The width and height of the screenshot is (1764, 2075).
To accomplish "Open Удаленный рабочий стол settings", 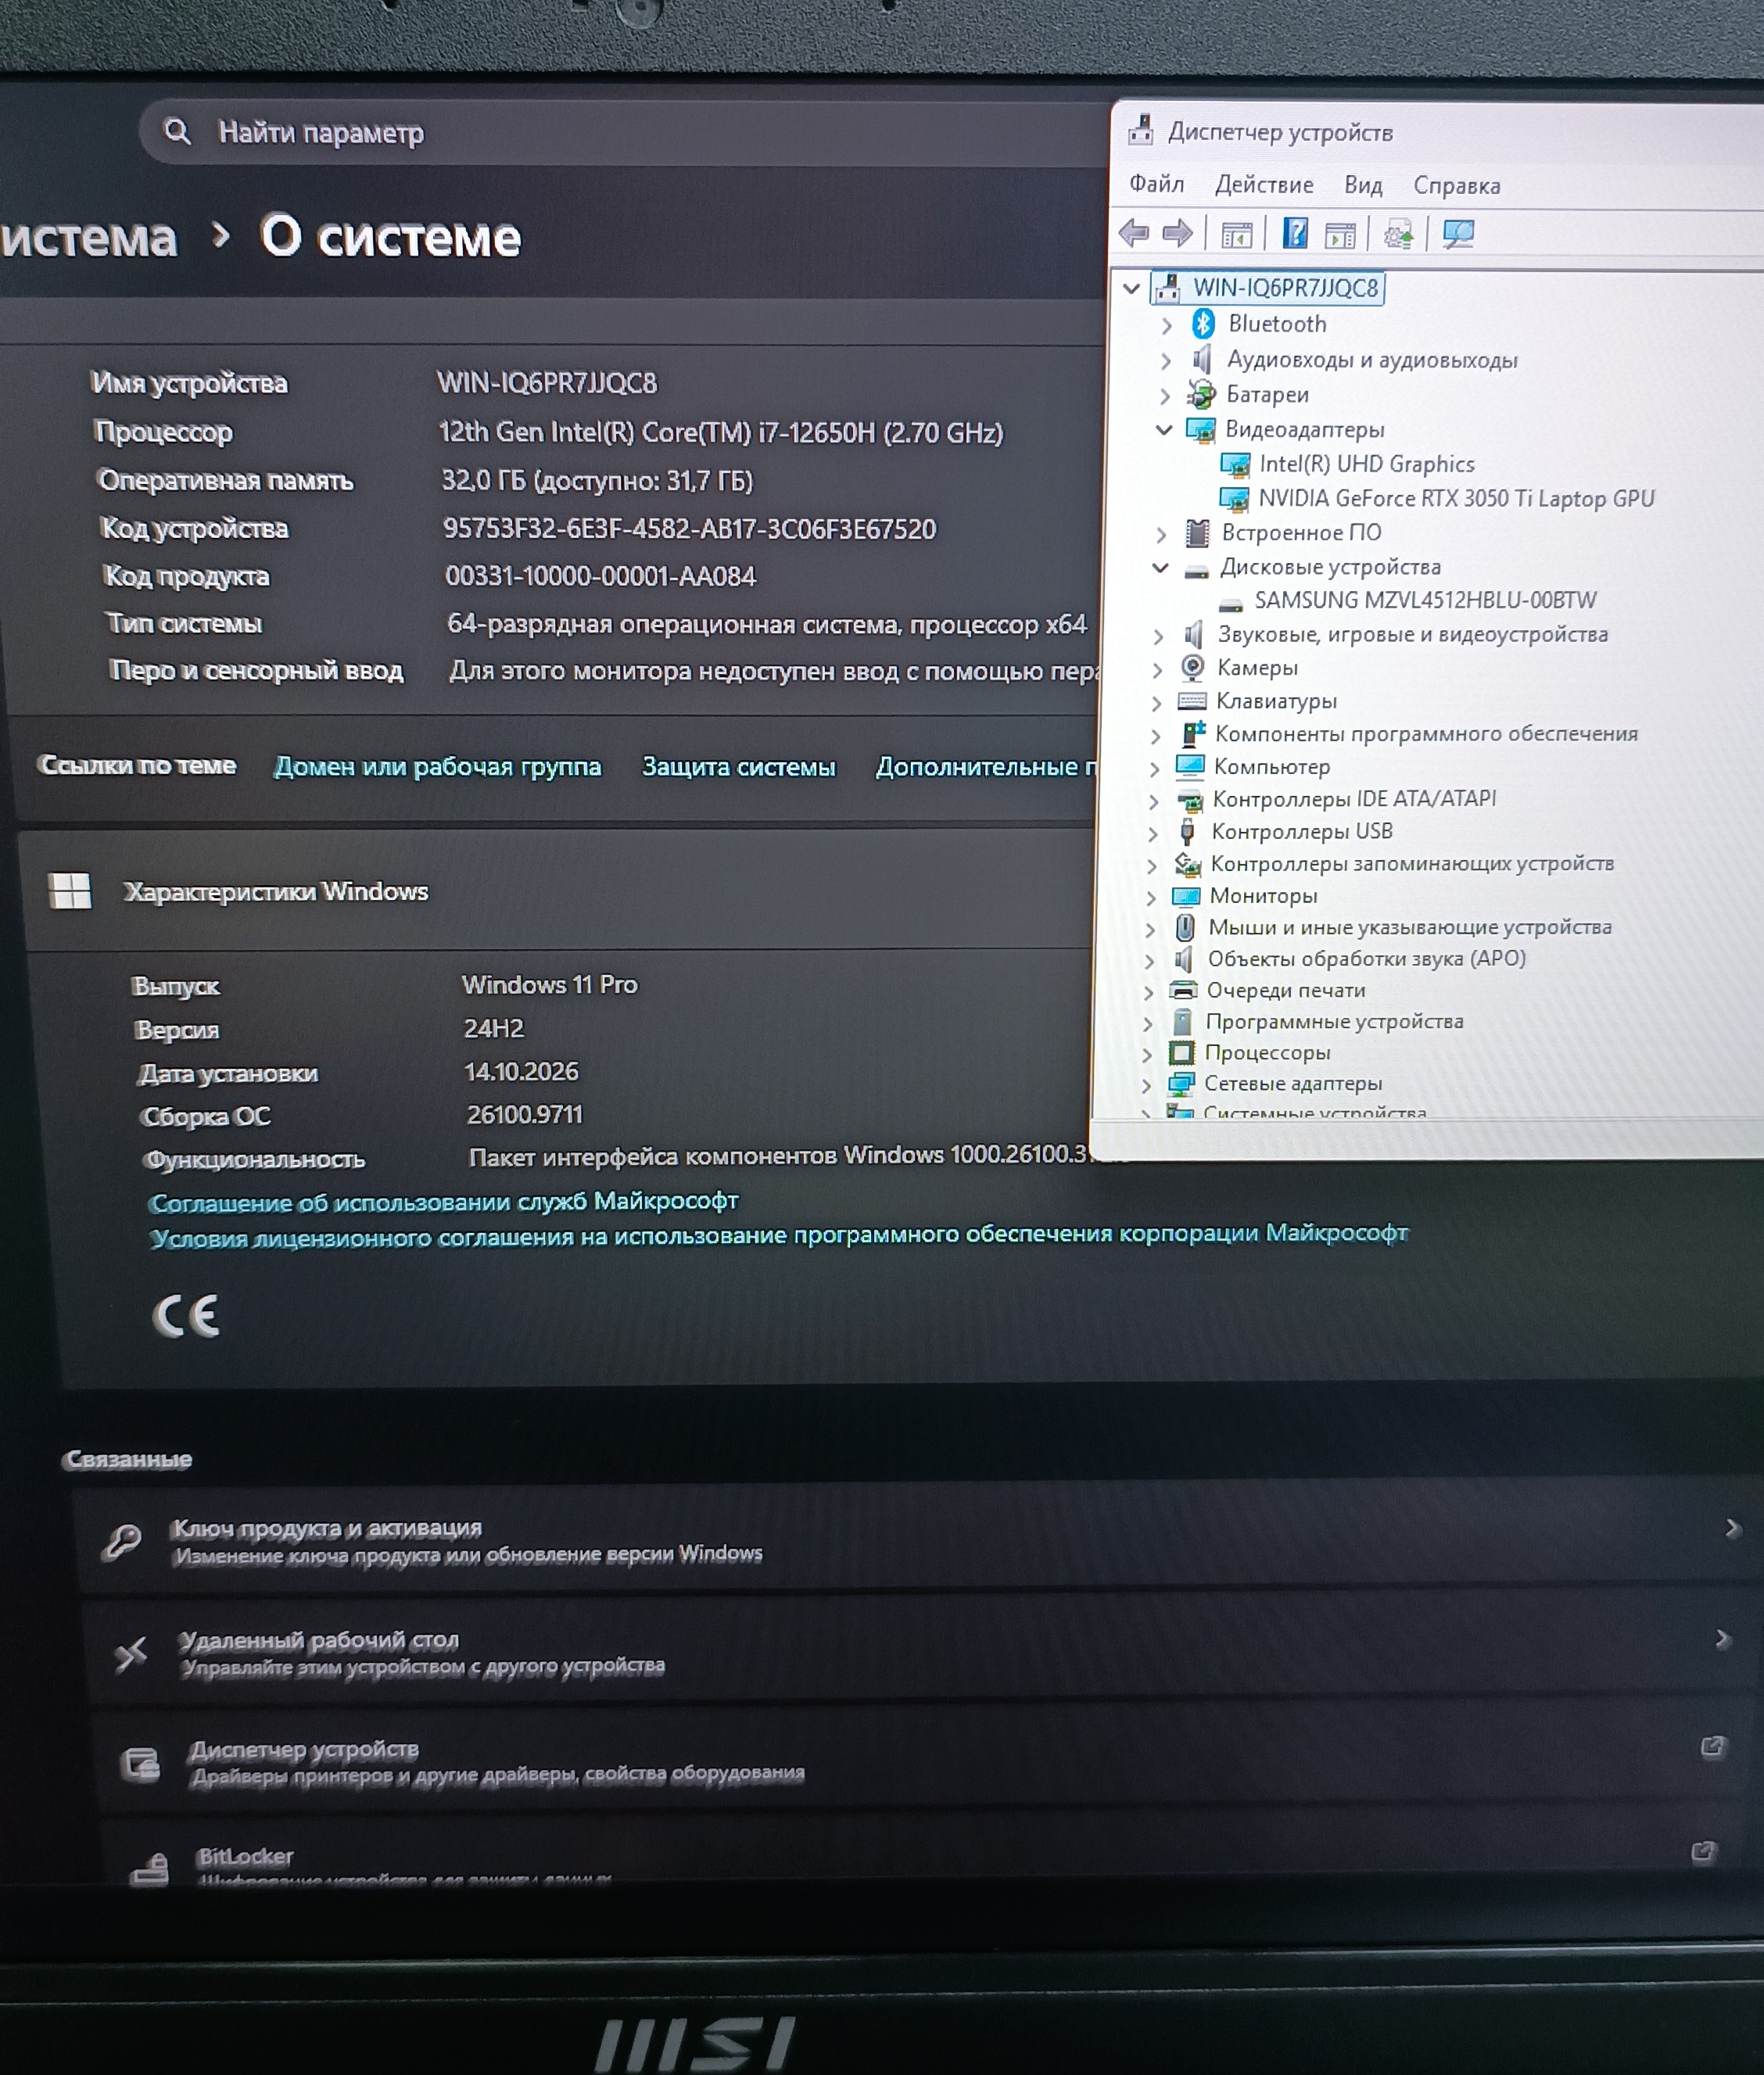I will pos(920,1650).
